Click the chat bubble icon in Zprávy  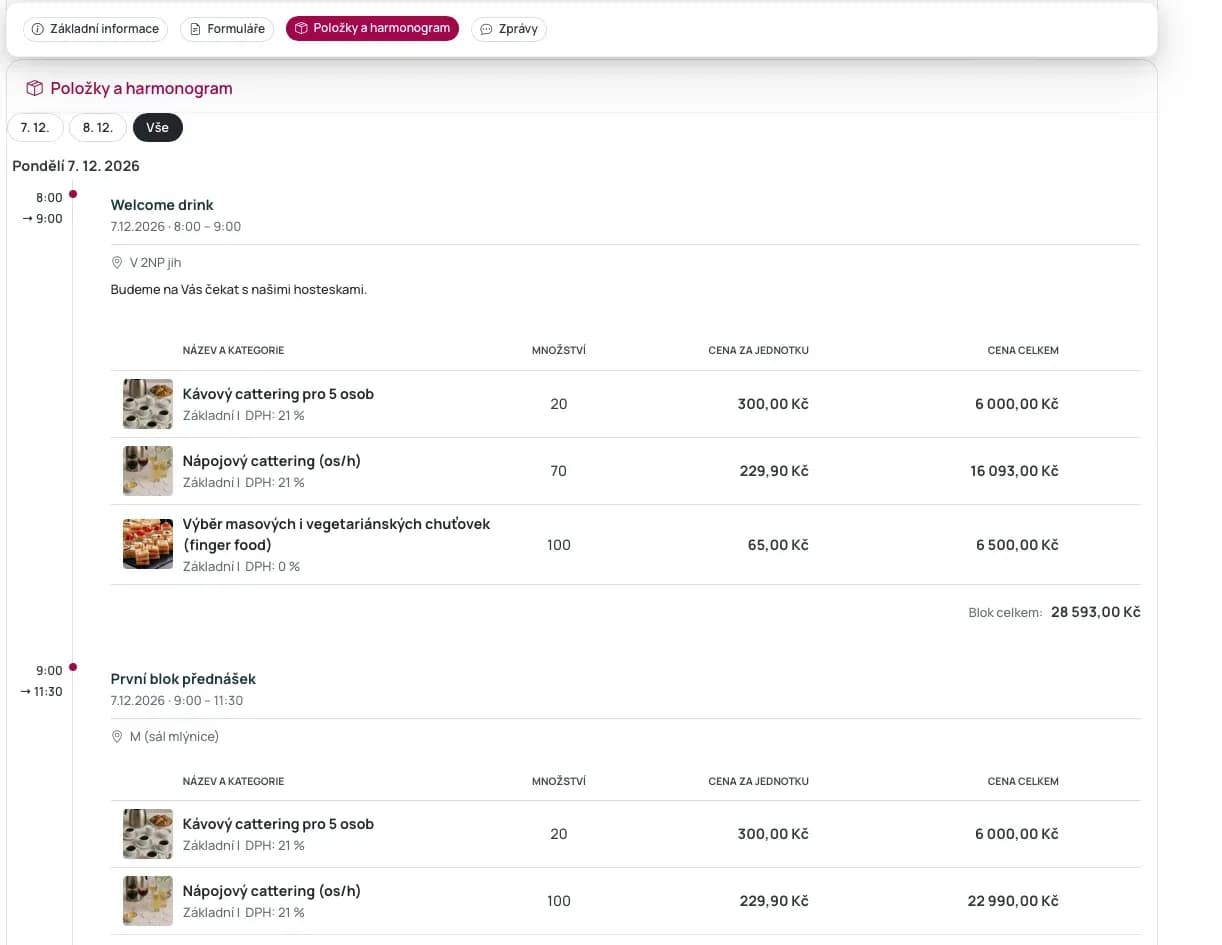point(486,29)
